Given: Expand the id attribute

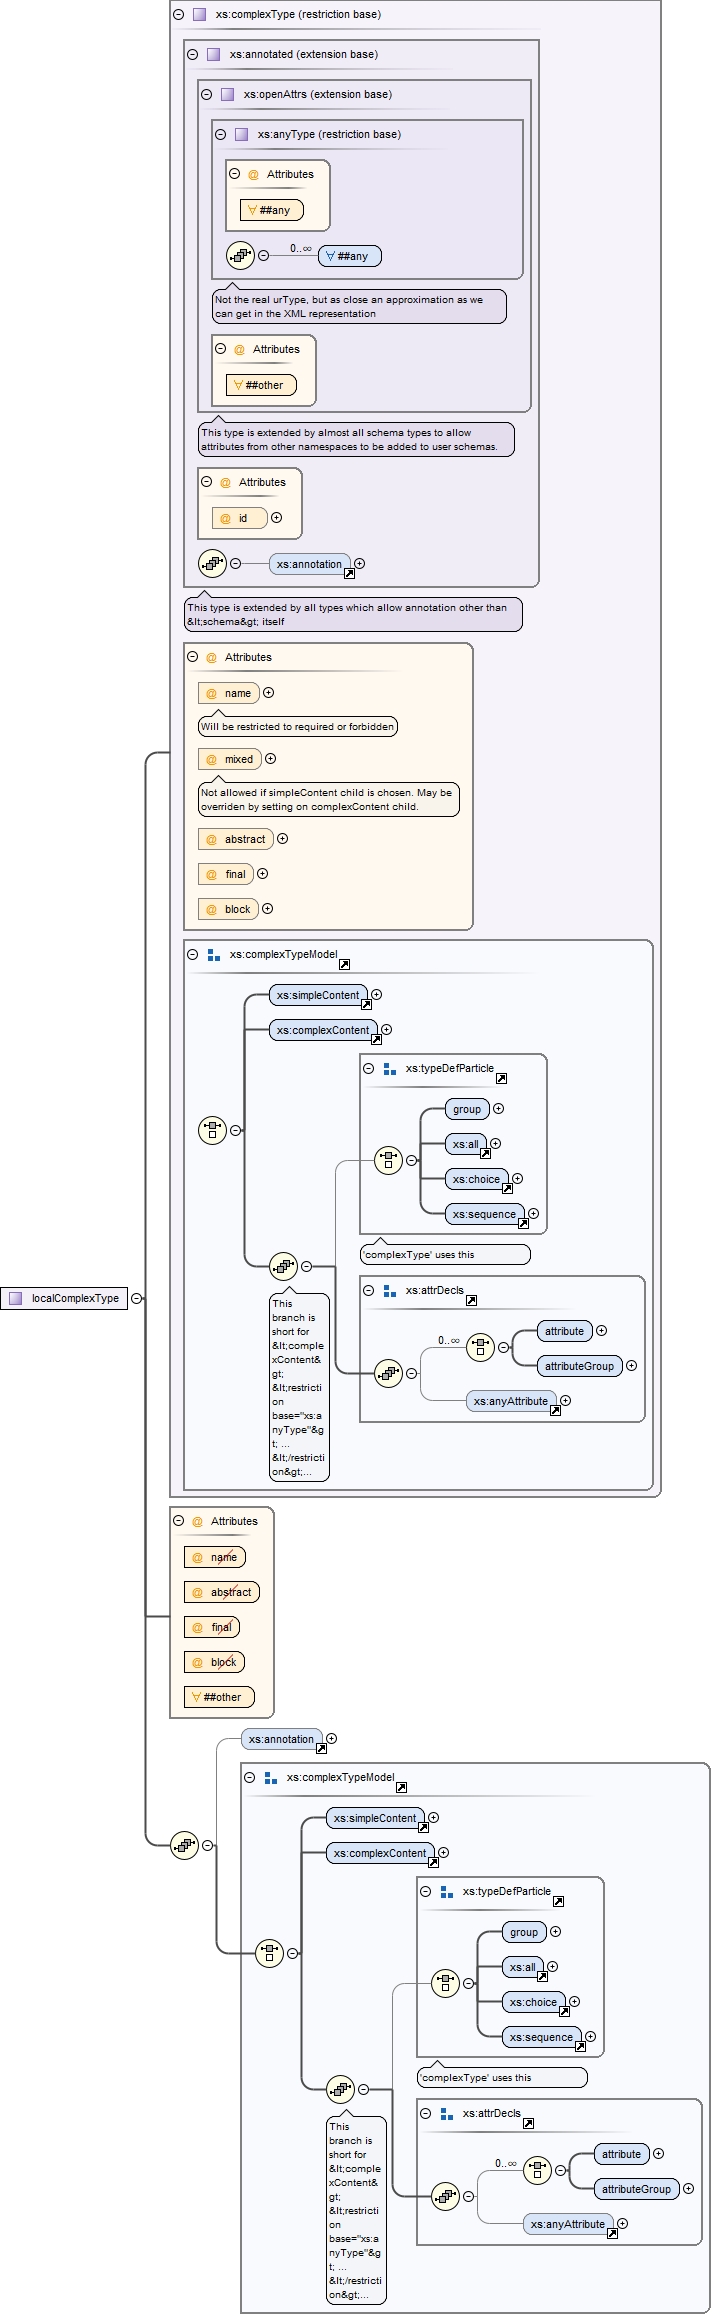Looking at the screenshot, I should click(276, 518).
